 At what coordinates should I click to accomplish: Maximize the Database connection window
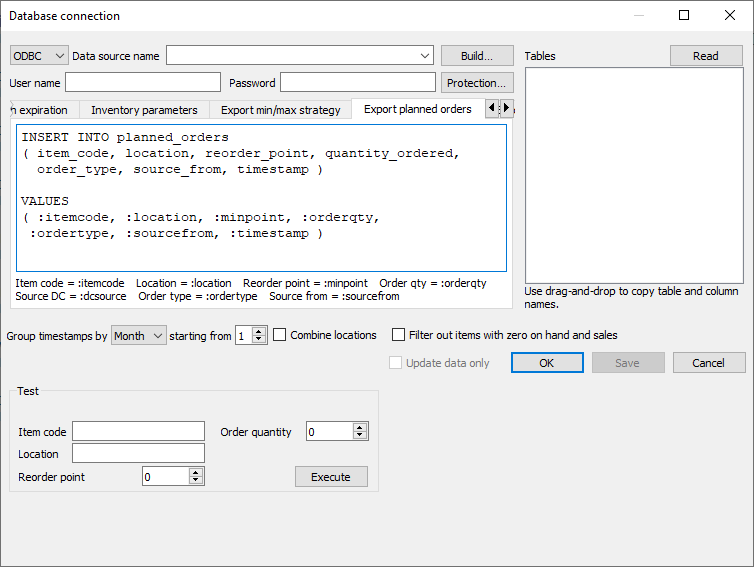tap(684, 15)
